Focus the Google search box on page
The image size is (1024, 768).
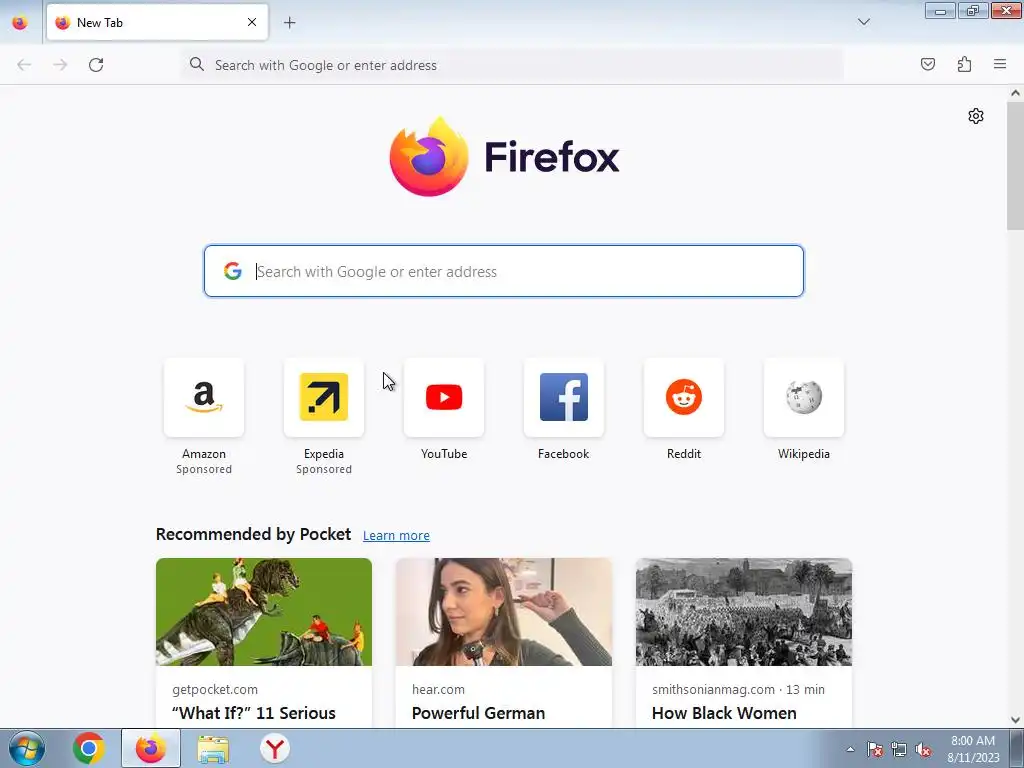coord(504,271)
